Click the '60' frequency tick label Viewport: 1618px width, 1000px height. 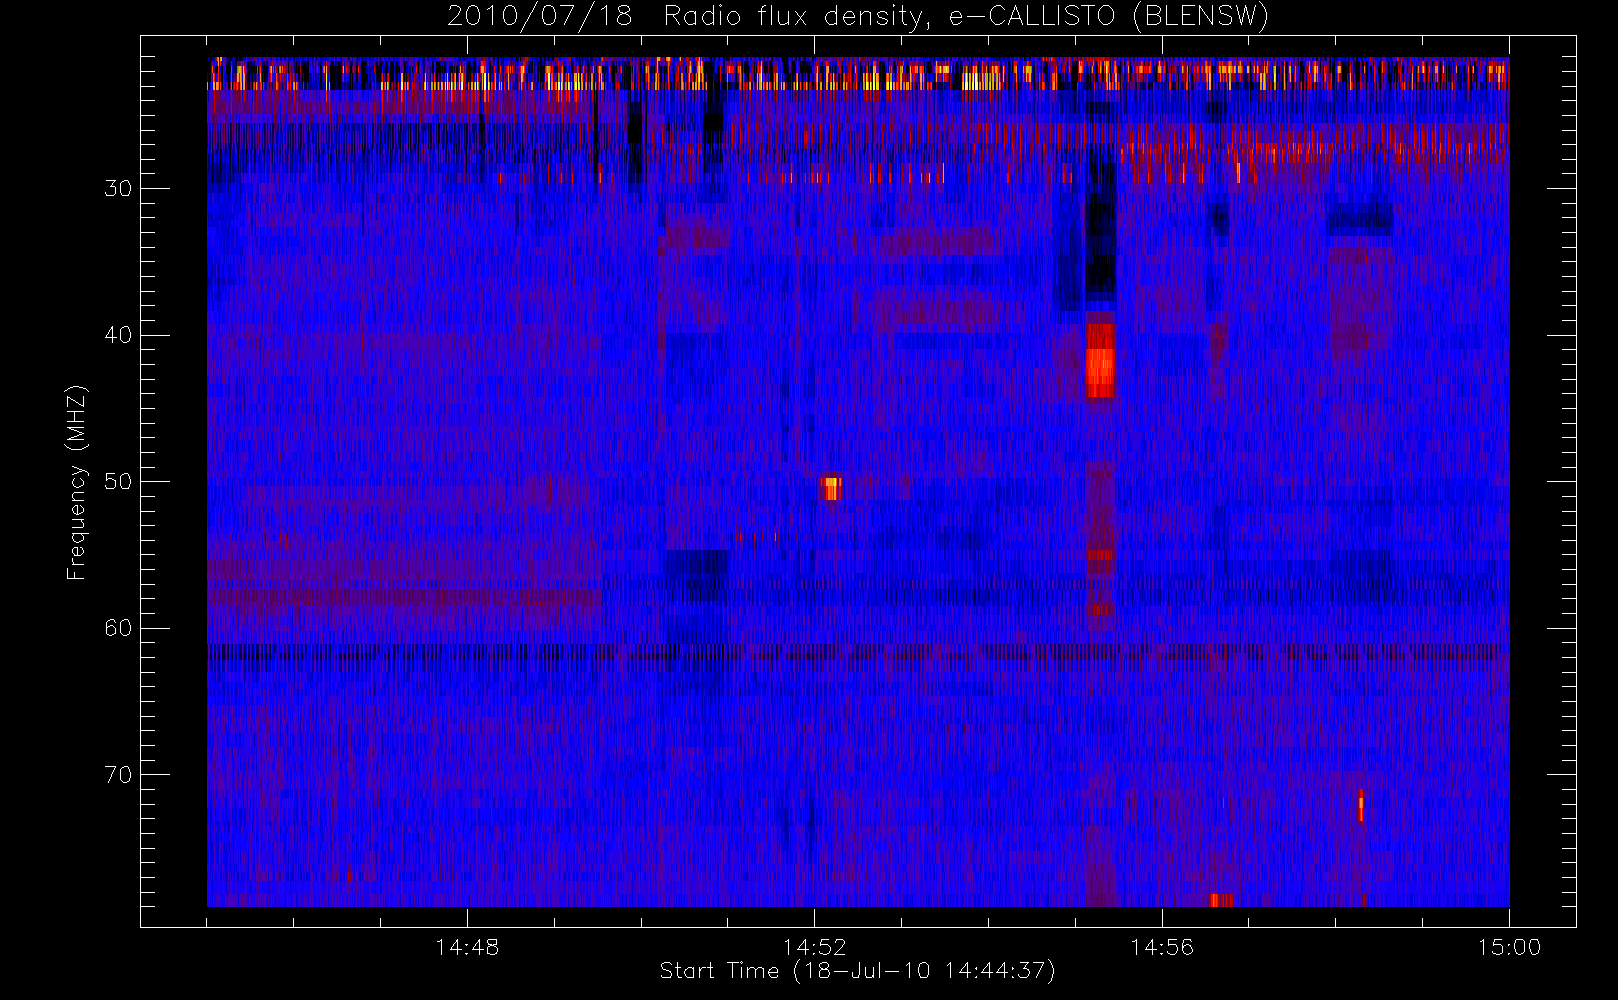(118, 628)
